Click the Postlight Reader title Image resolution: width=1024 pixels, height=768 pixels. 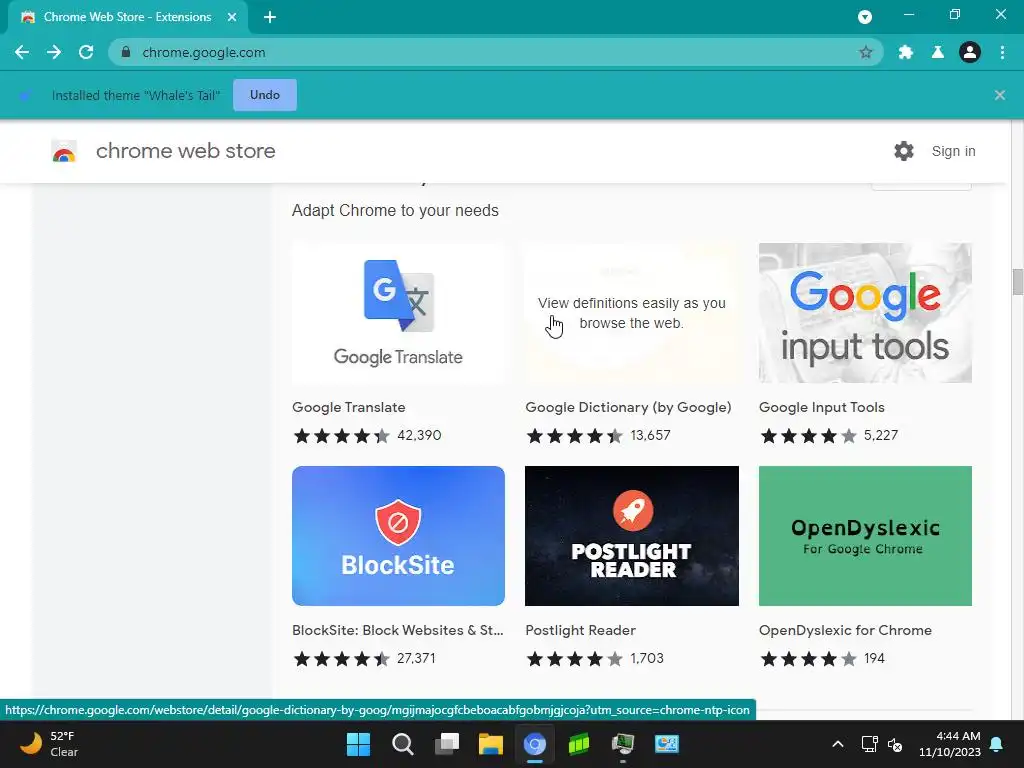(x=580, y=630)
